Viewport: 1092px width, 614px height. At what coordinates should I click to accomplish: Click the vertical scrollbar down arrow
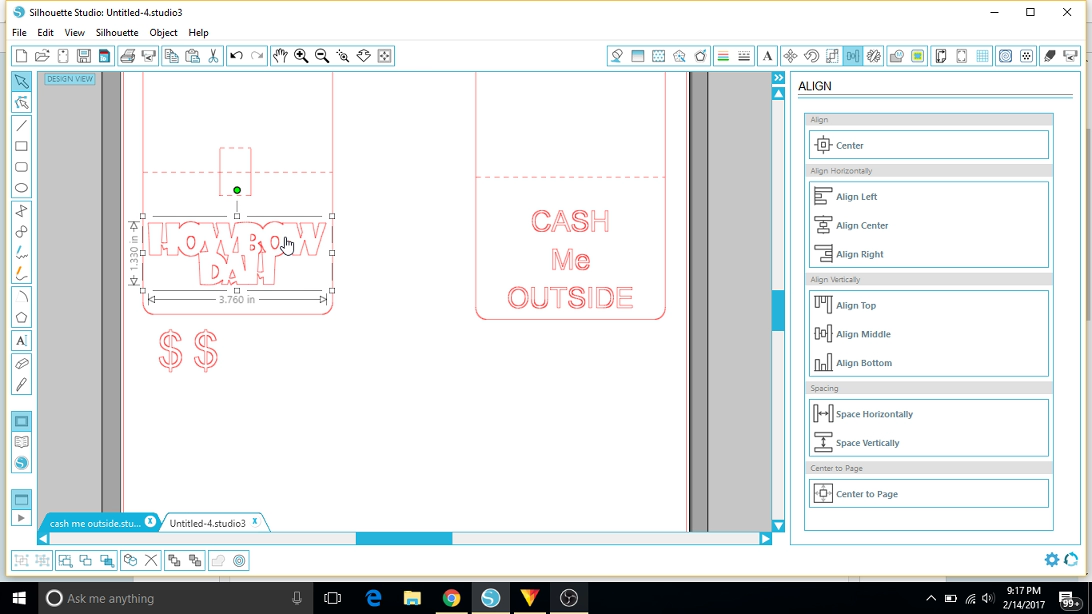click(x=779, y=526)
